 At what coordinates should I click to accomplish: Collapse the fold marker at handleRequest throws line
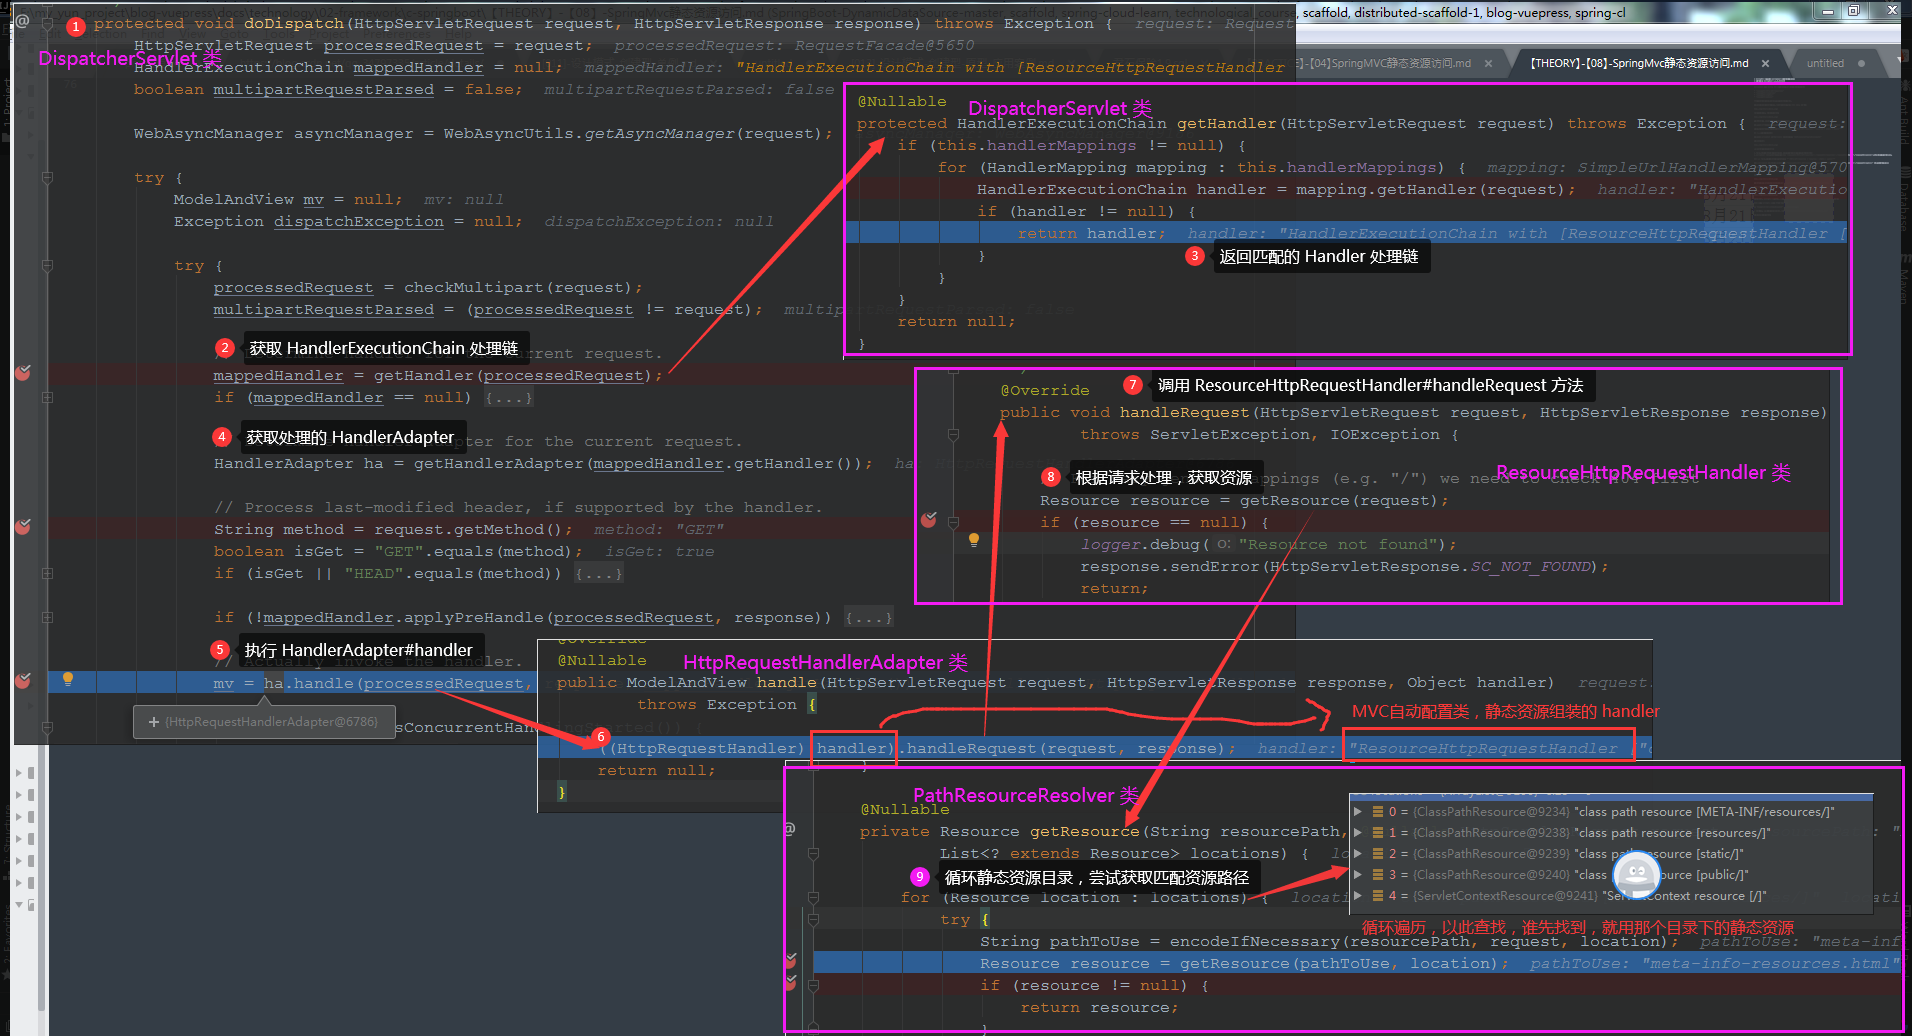953,434
